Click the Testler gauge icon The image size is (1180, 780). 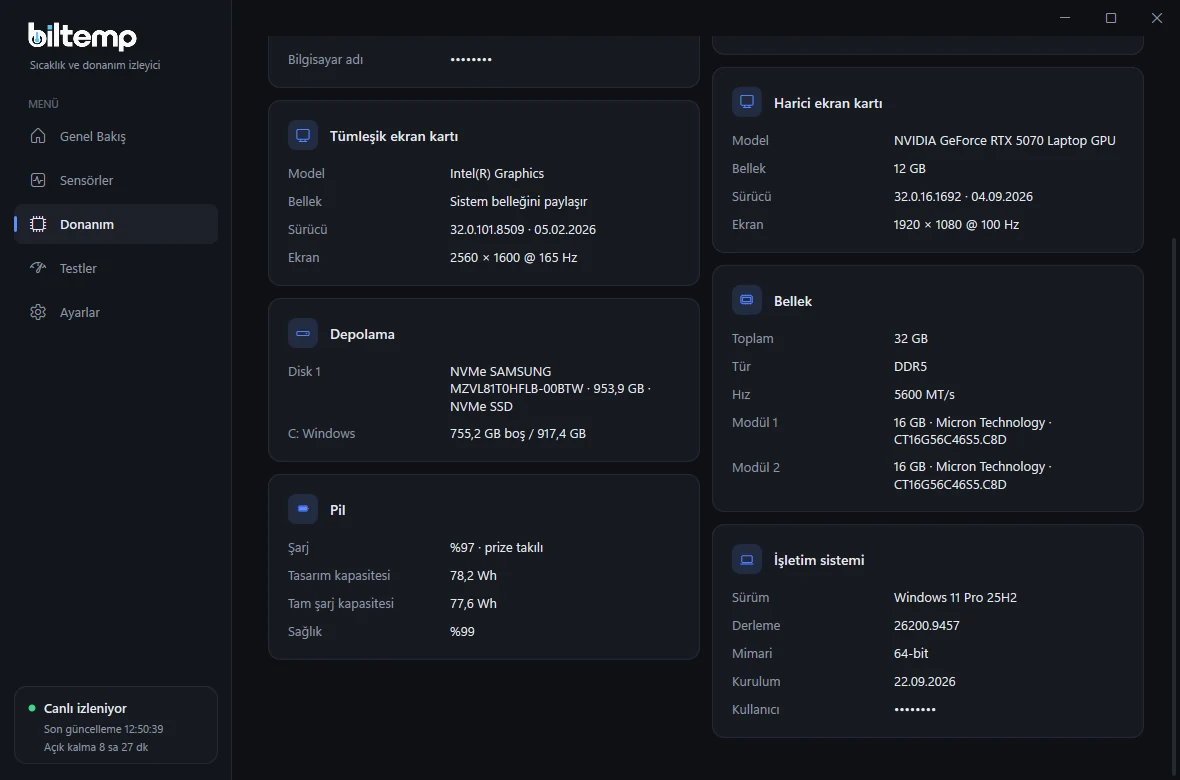[x=38, y=268]
